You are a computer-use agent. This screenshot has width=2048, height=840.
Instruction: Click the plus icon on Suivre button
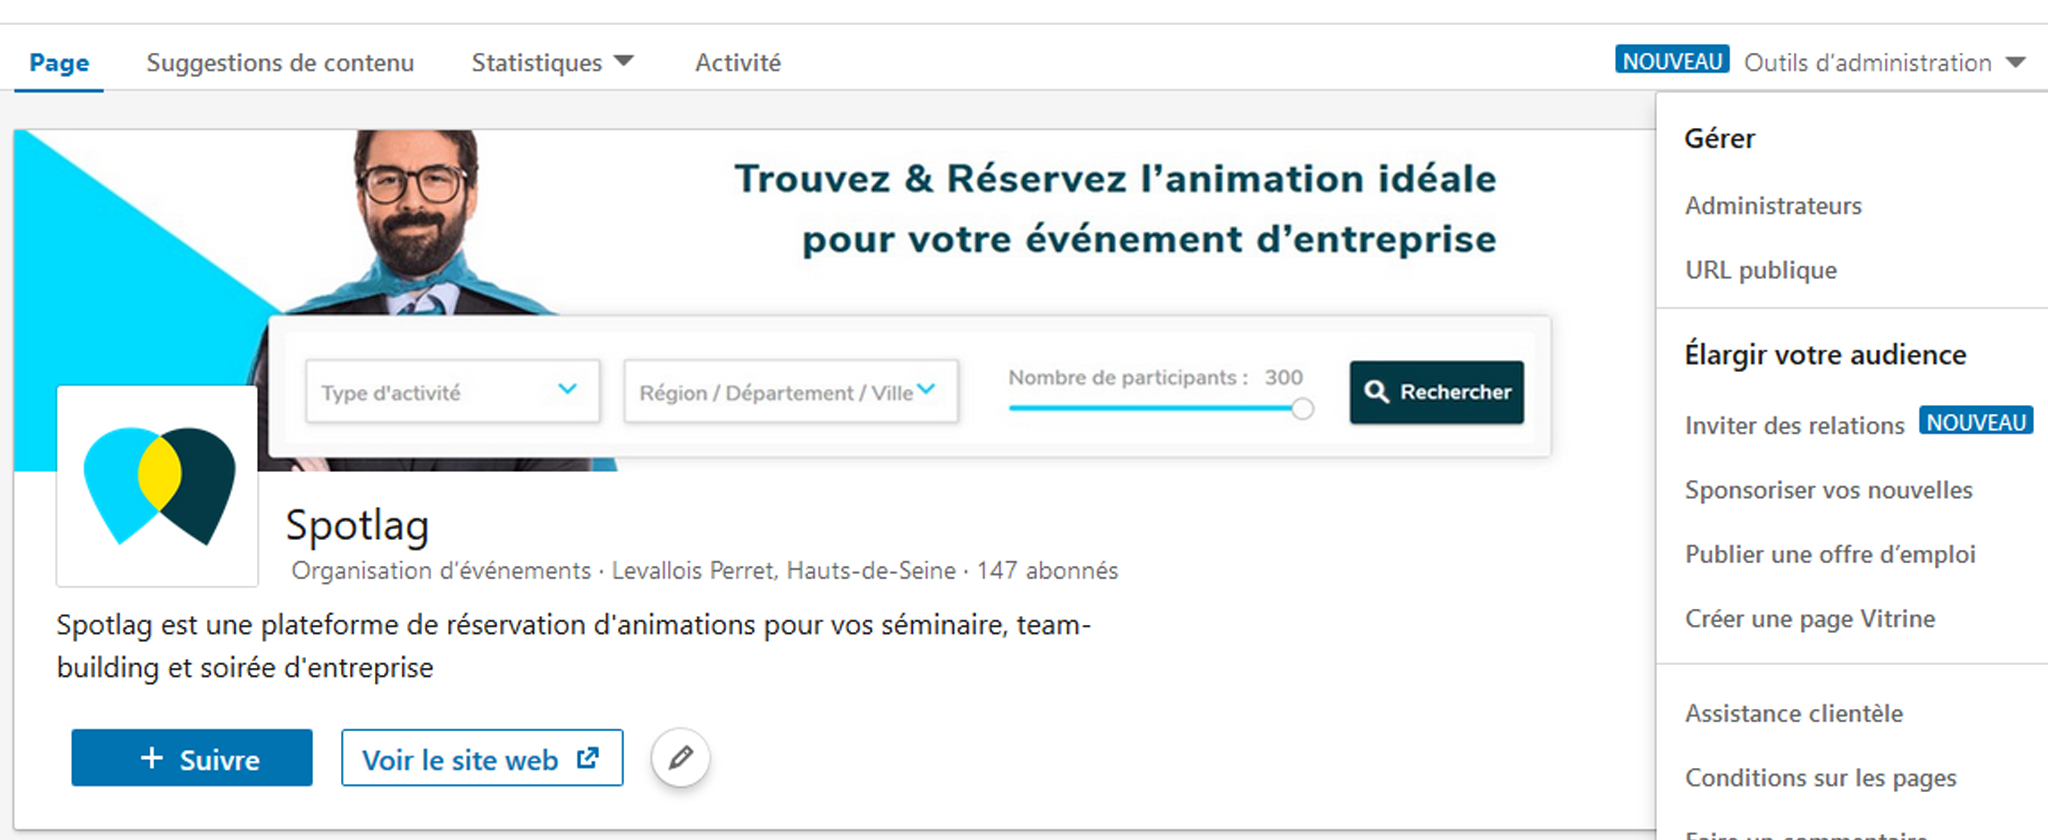[152, 758]
